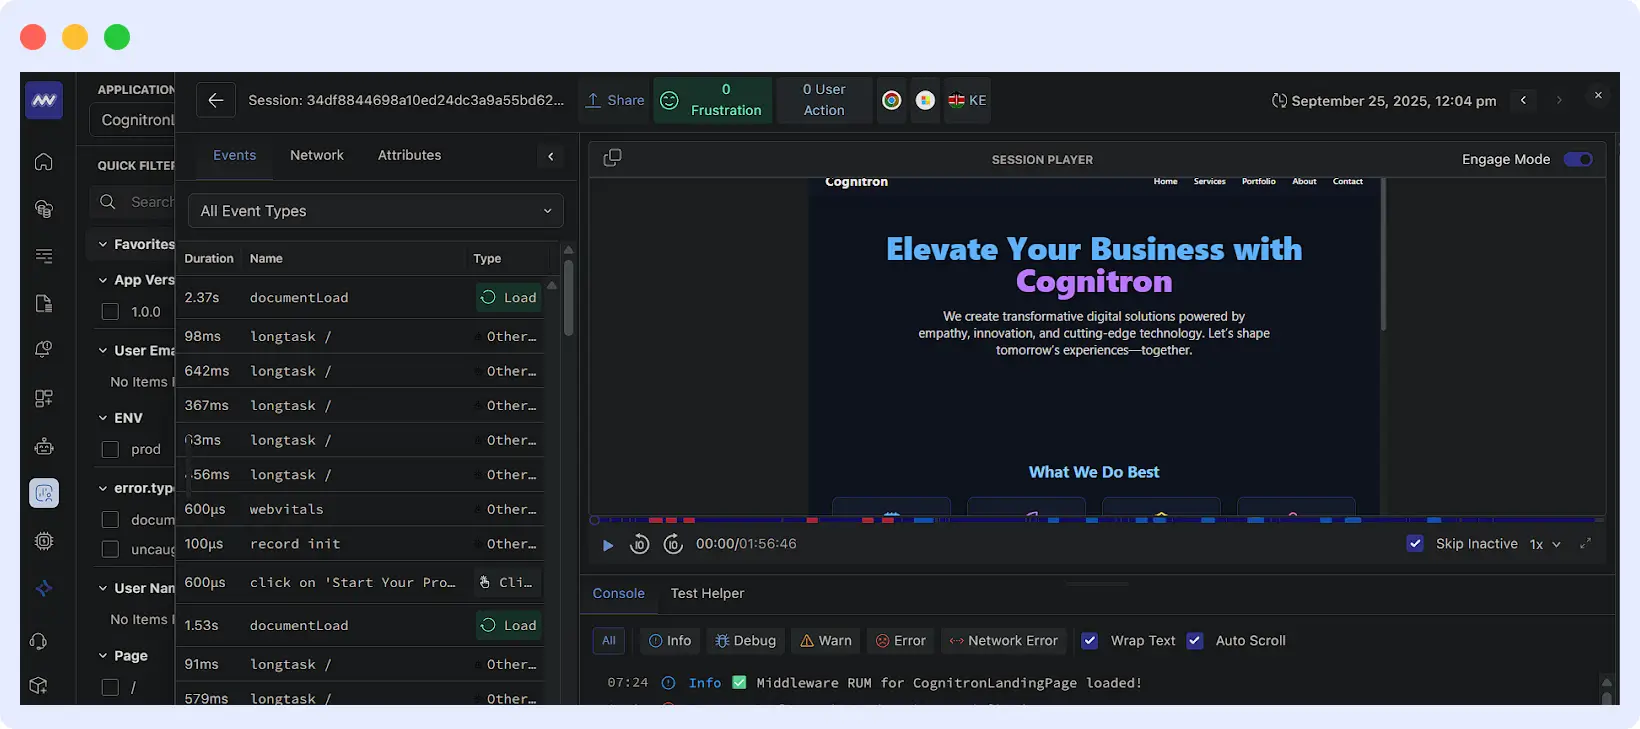Click the session timeline progress bar
The width and height of the screenshot is (1640, 729).
pyautogui.click(x=1097, y=520)
